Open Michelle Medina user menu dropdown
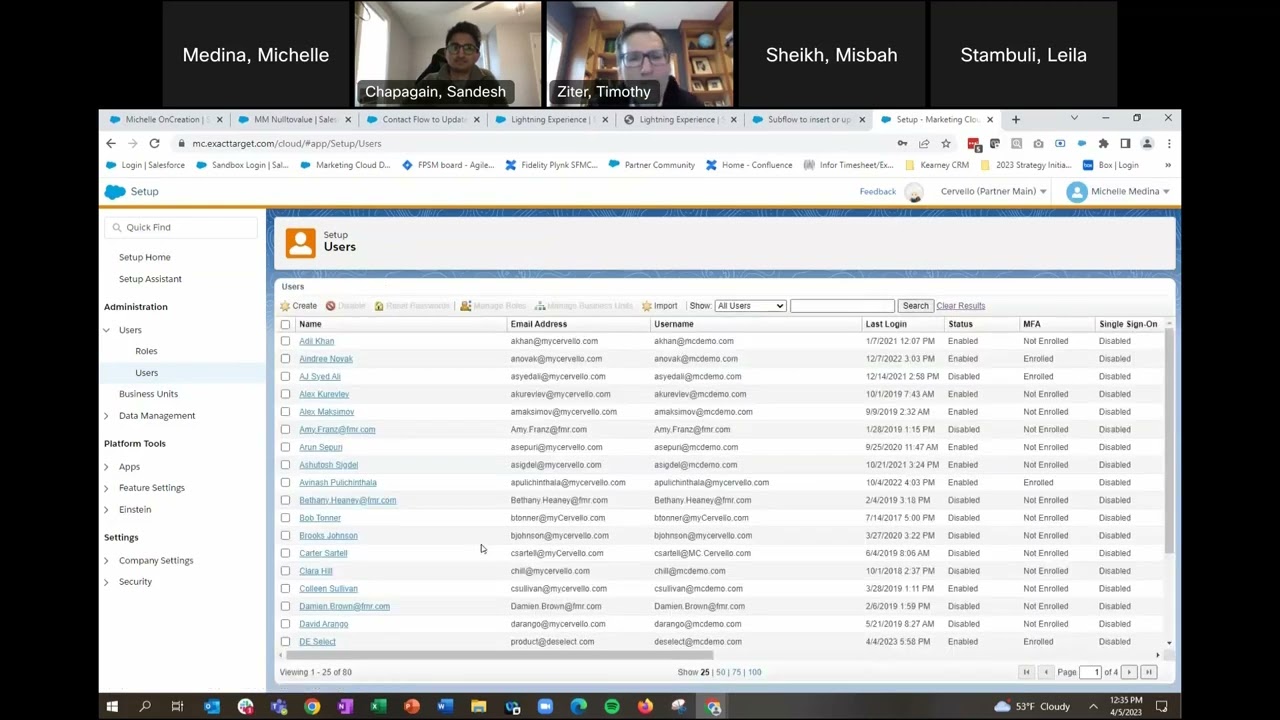This screenshot has width=1280, height=720. pos(1118,191)
